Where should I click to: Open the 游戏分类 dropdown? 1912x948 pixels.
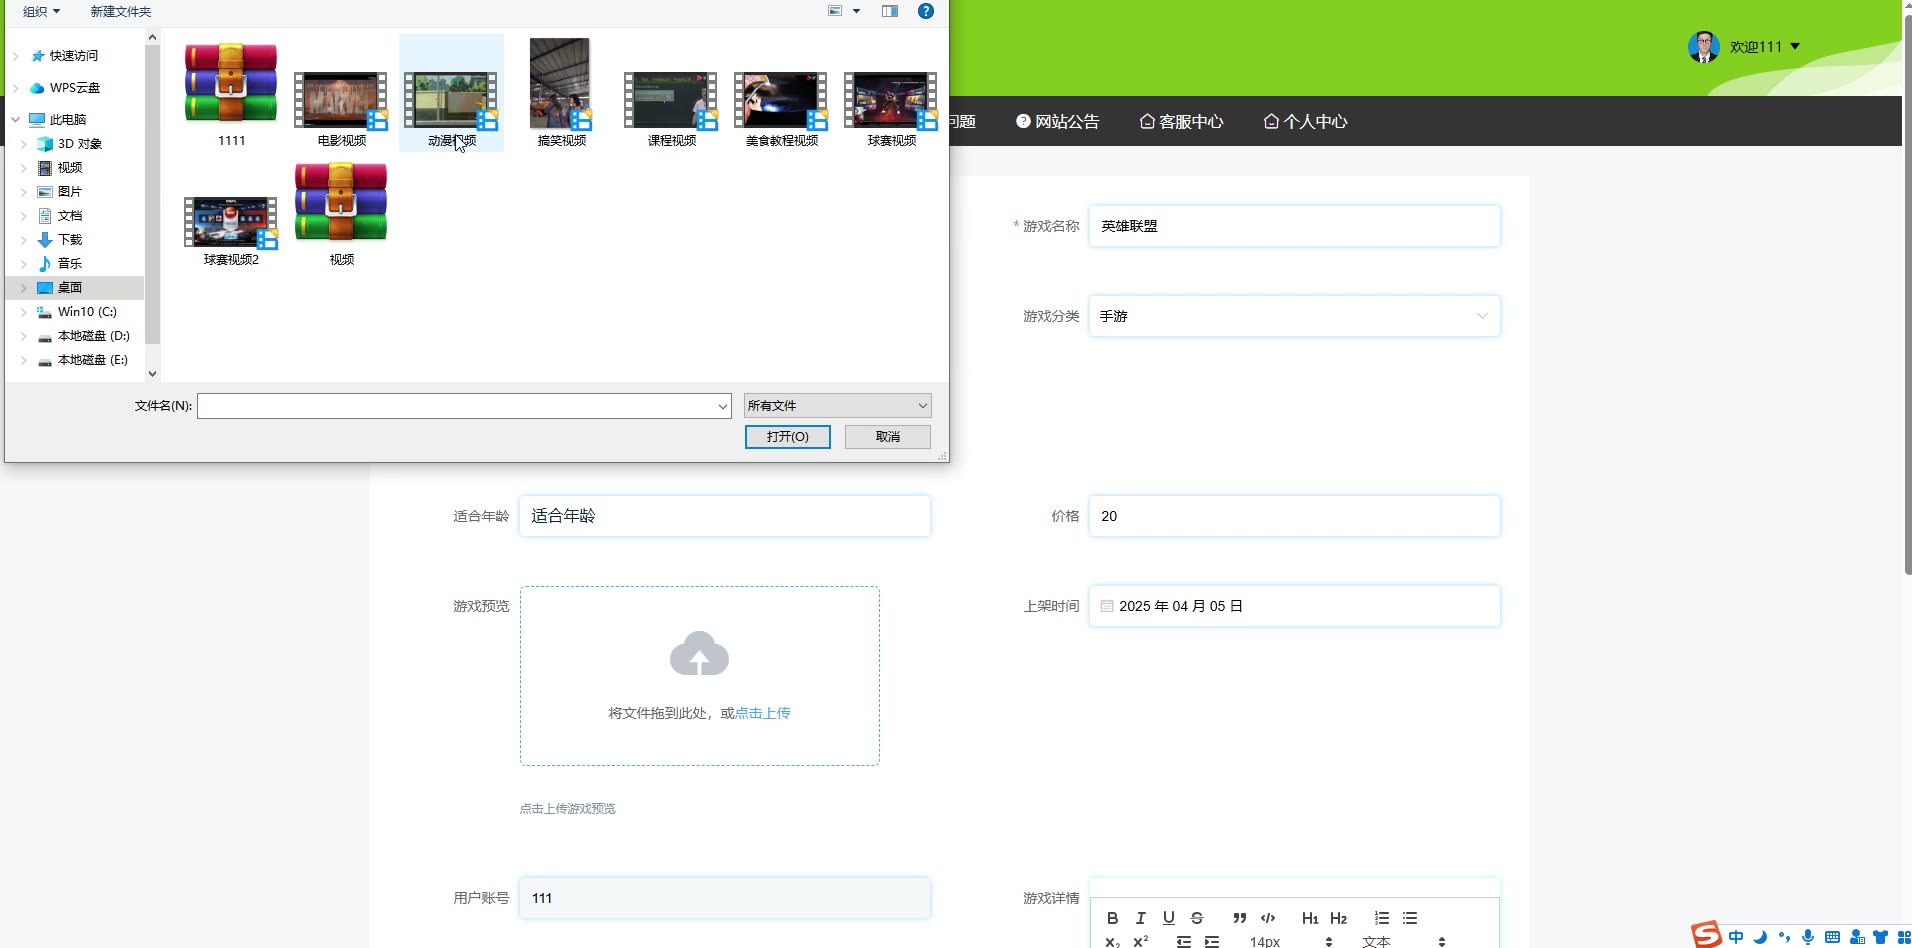1295,316
